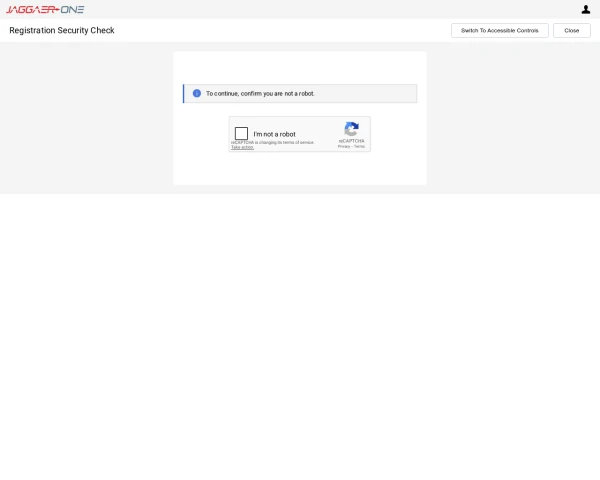Open the reCAPTCHA Privacy link
The width and height of the screenshot is (600, 480).
[344, 147]
